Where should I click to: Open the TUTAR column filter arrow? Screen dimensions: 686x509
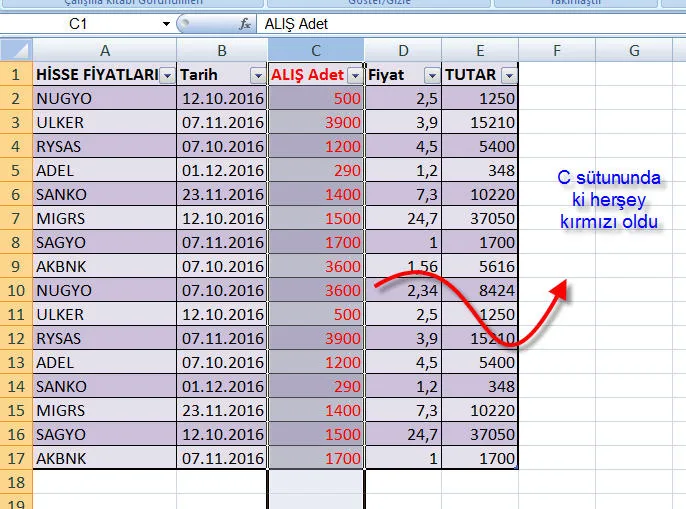point(509,75)
